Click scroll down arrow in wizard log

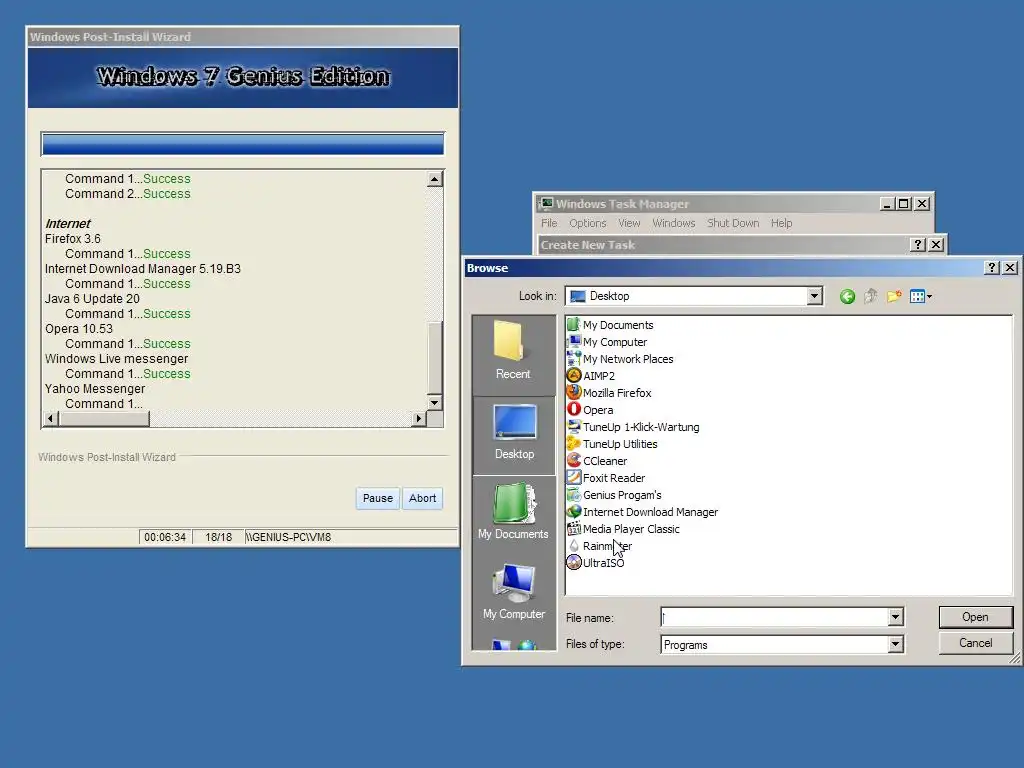(435, 402)
